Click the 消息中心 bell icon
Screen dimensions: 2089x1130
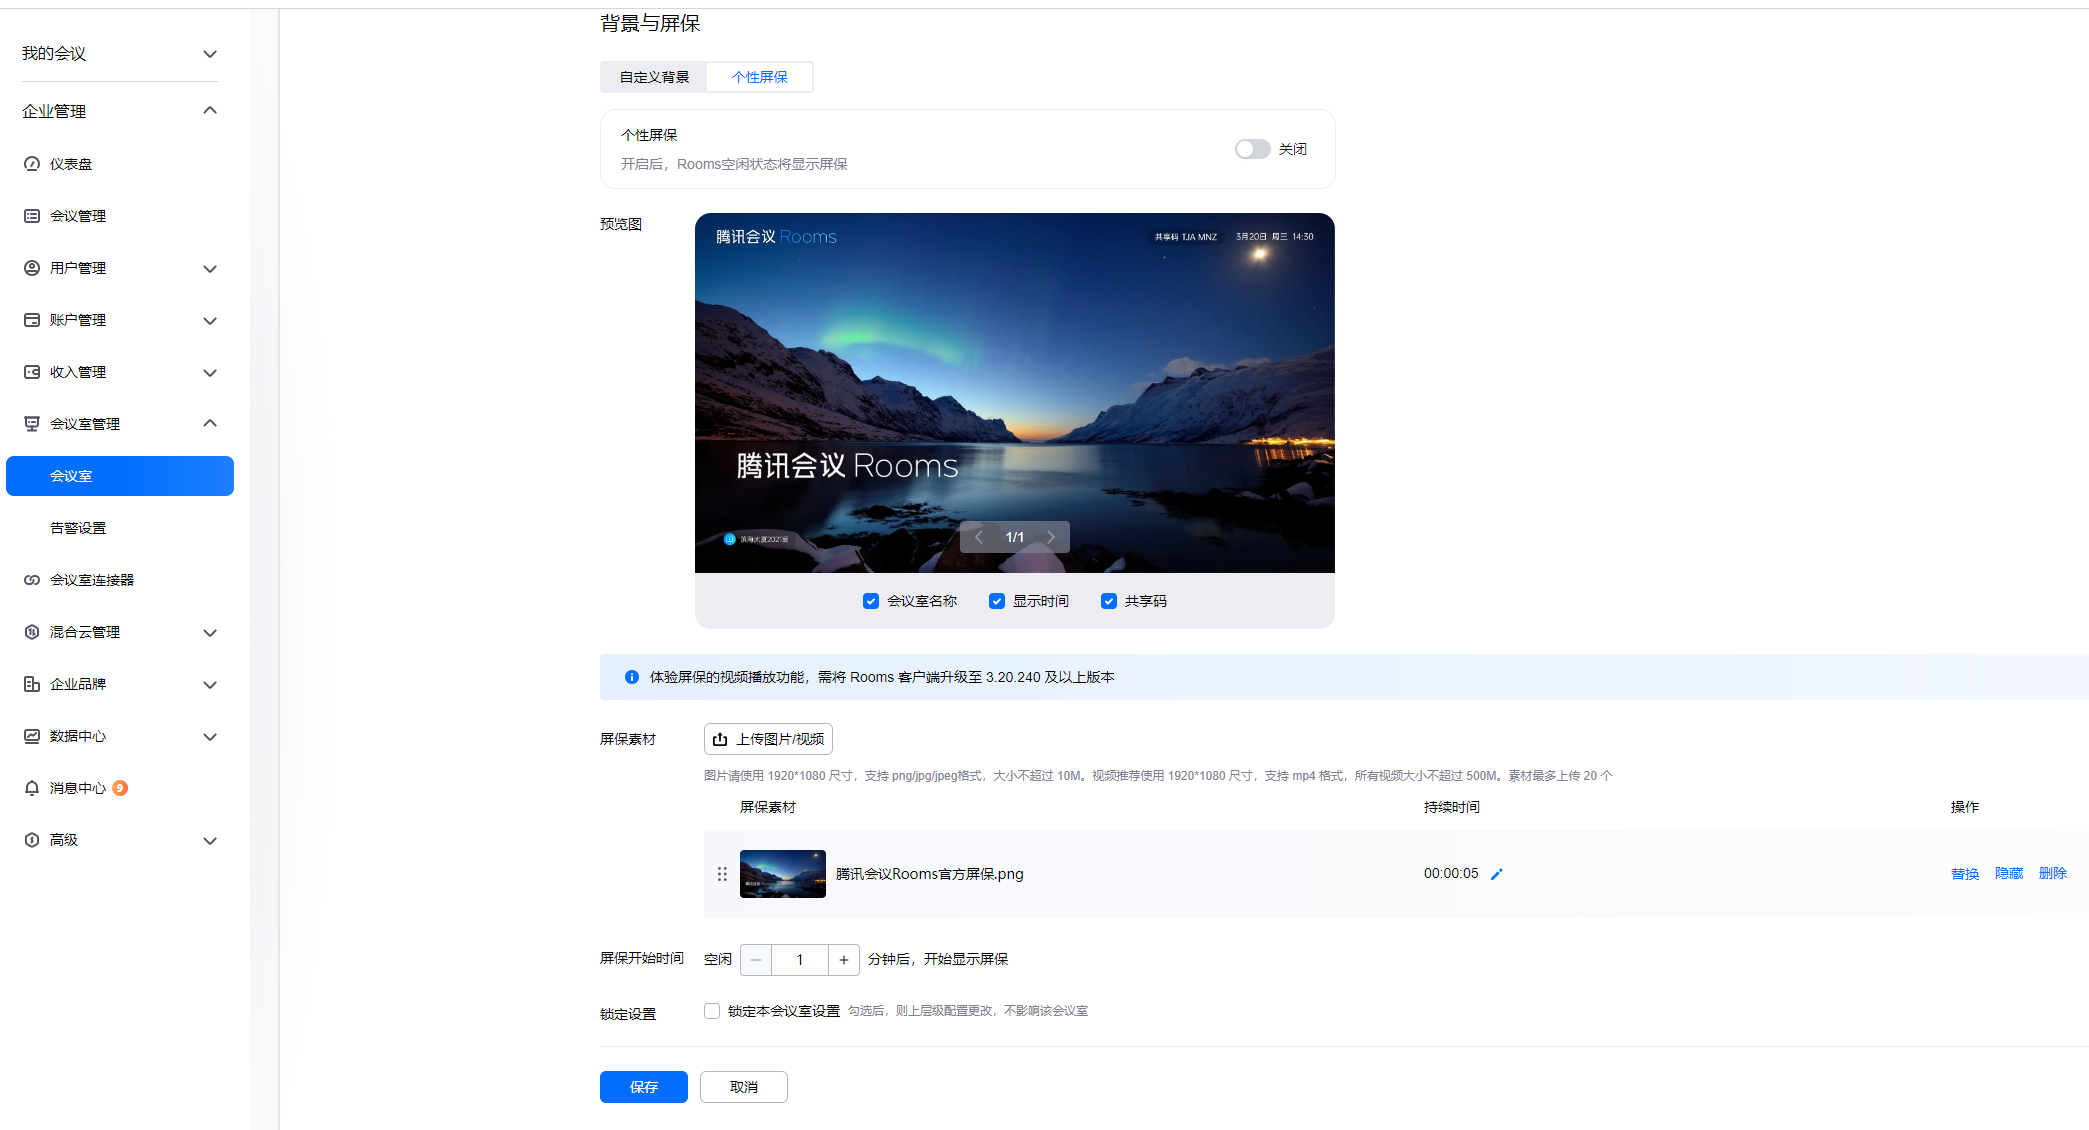32,788
